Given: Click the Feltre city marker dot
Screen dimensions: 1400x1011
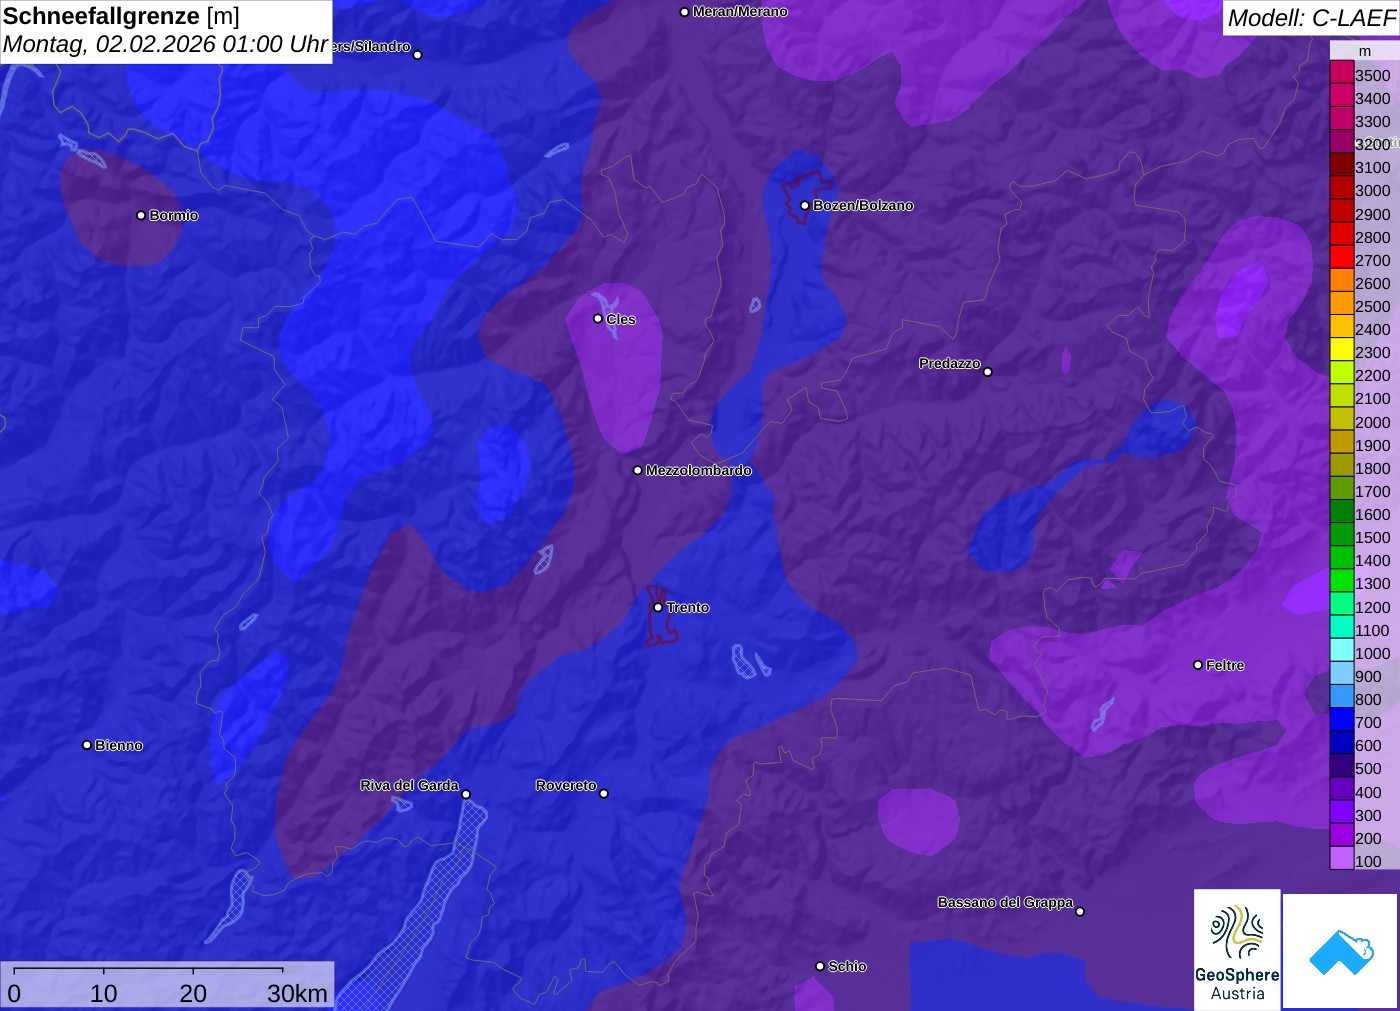Looking at the screenshot, I should coord(1198,665).
